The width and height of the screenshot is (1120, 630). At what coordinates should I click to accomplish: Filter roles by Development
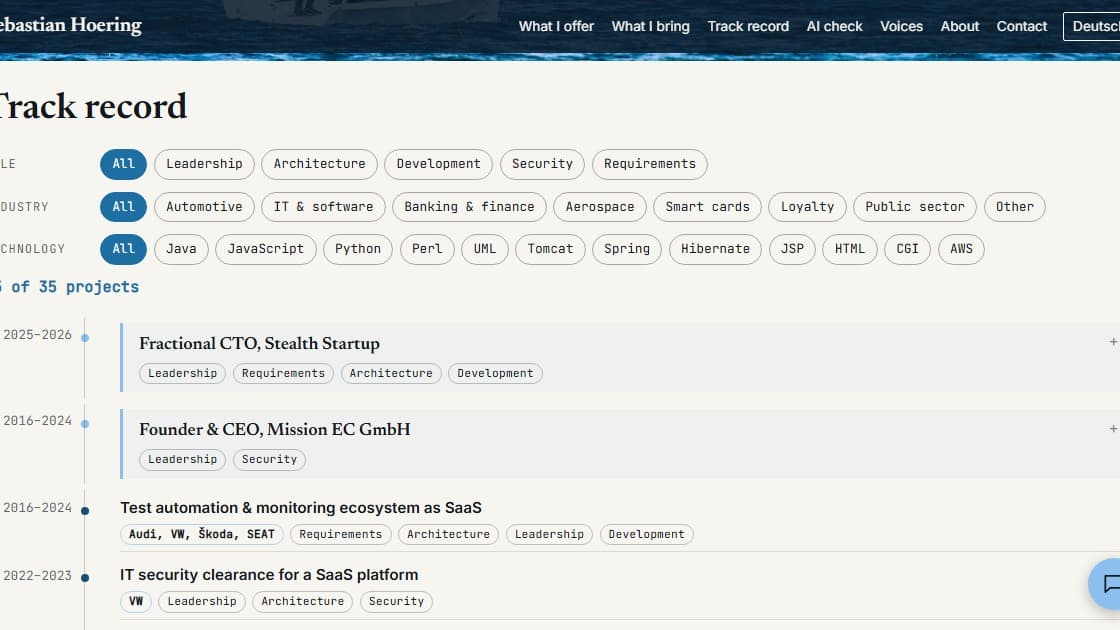click(x=439, y=164)
